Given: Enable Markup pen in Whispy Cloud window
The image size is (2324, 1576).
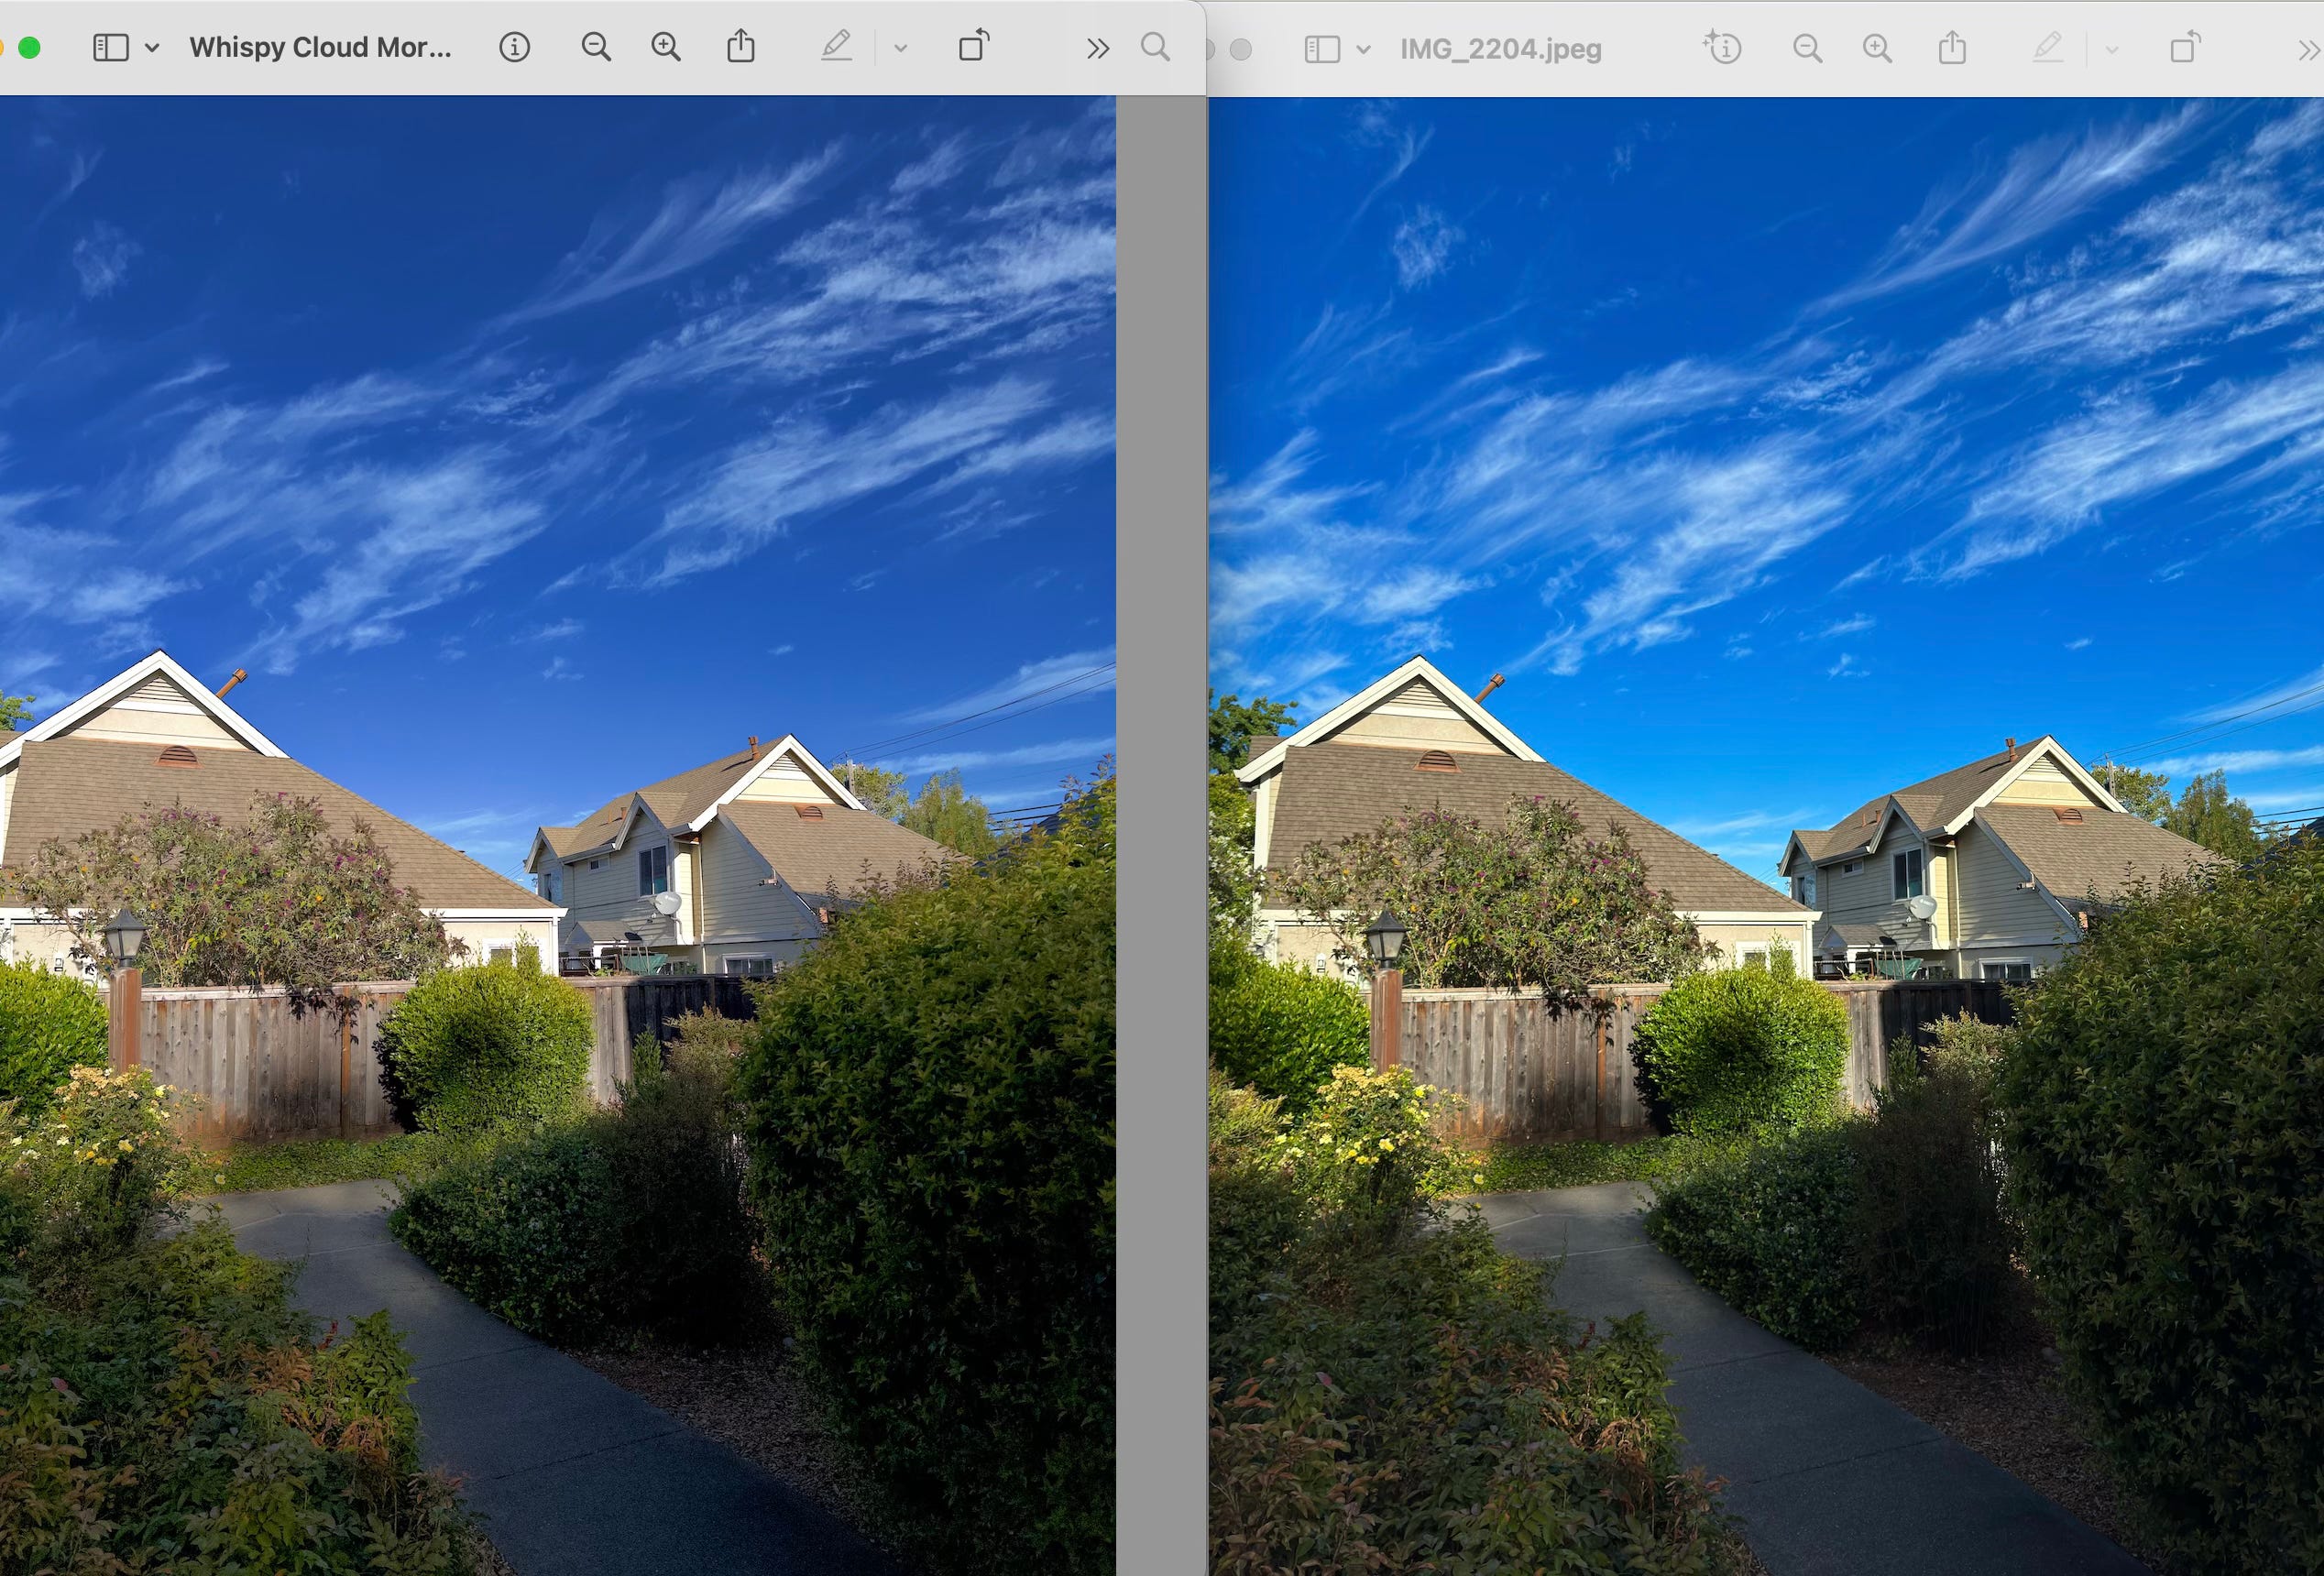Looking at the screenshot, I should (x=836, y=47).
